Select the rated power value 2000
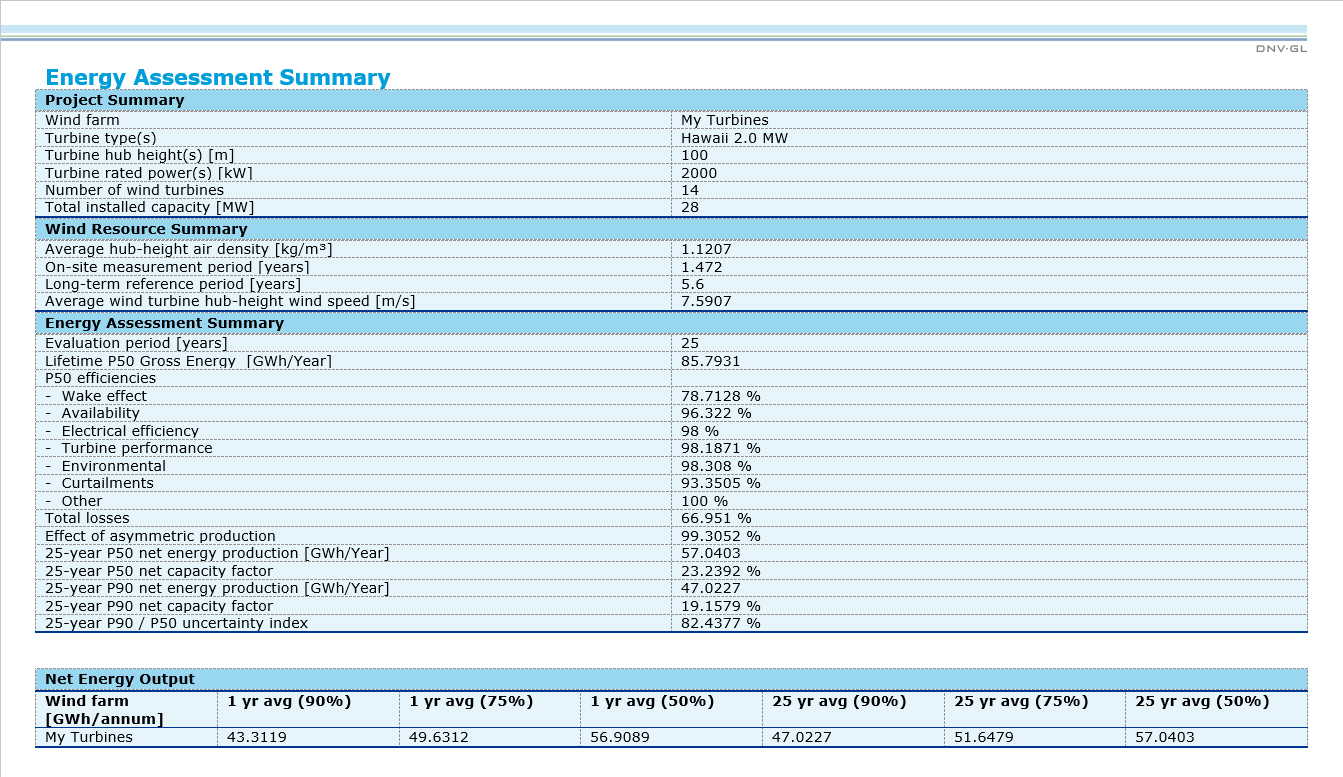 [x=699, y=173]
